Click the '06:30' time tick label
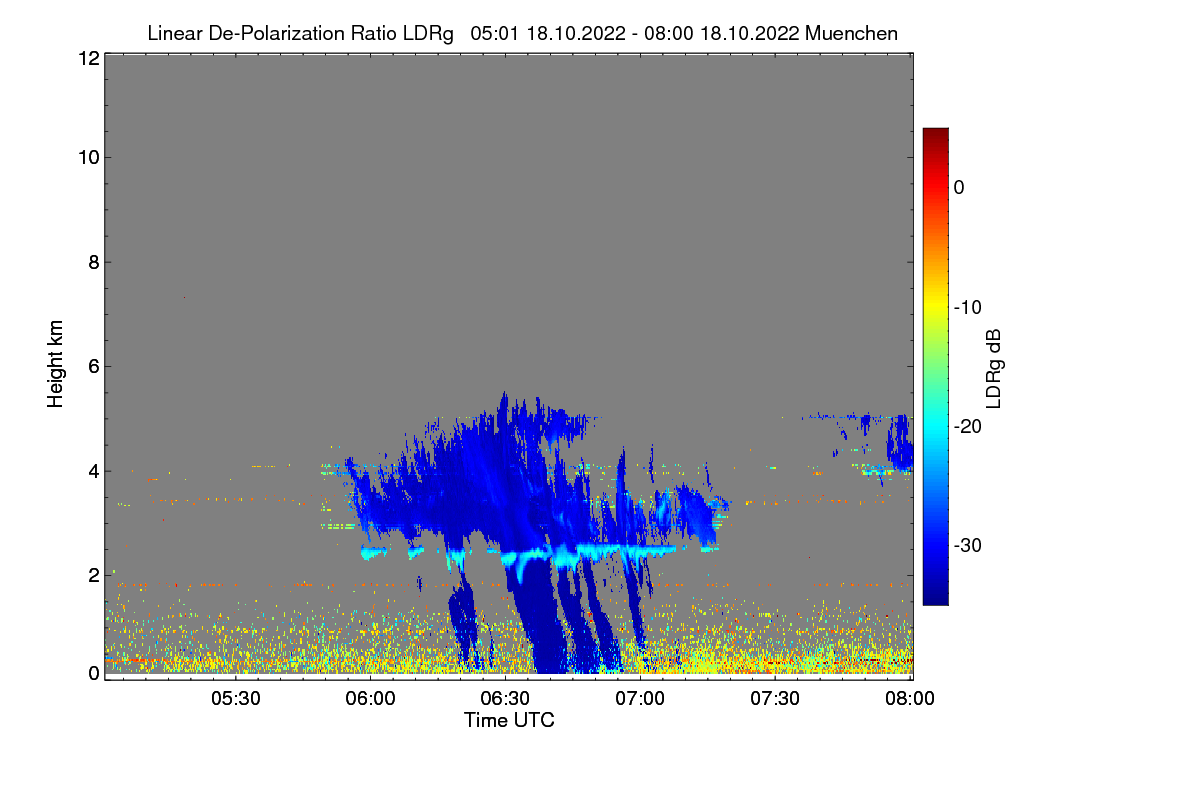This screenshot has height=800, width=1200. pyautogui.click(x=505, y=699)
